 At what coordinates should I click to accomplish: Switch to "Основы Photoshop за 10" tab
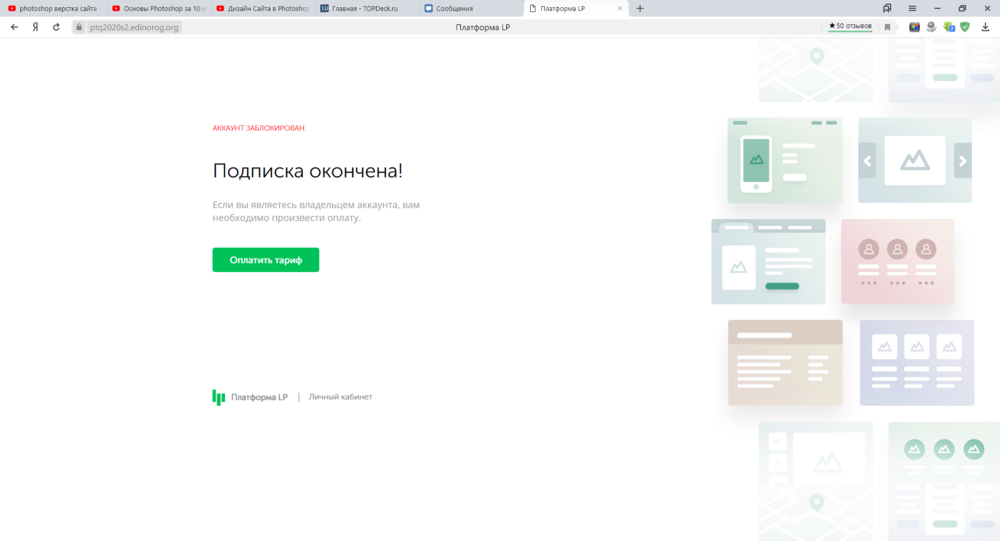[160, 8]
